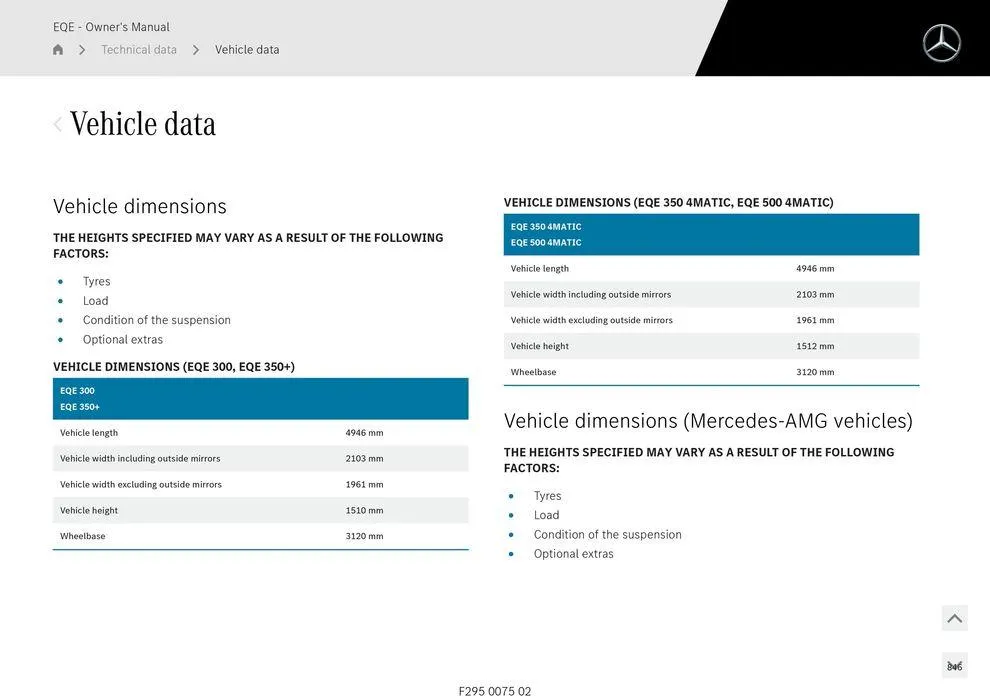Image resolution: width=990 pixels, height=700 pixels.
Task: Click the breadcrumb chevron before Vehicle data
Action: click(196, 50)
